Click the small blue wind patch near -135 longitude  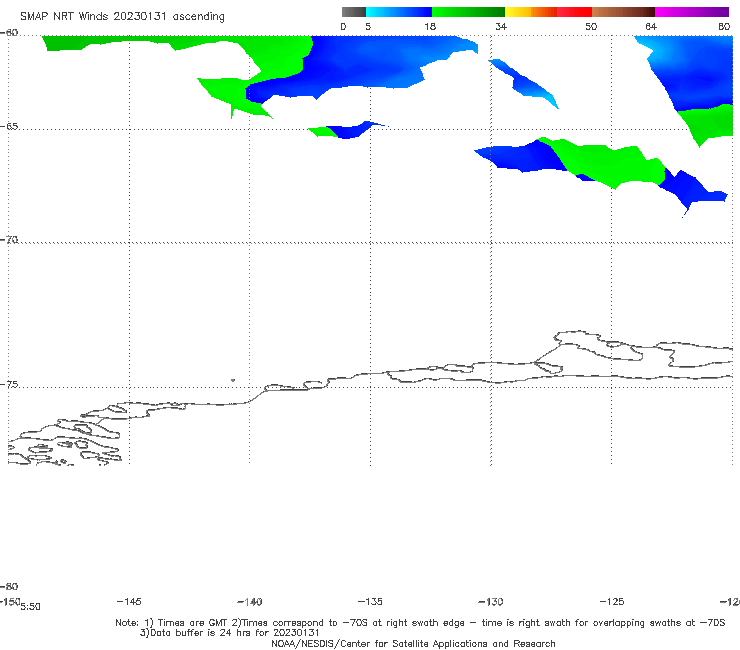click(352, 131)
